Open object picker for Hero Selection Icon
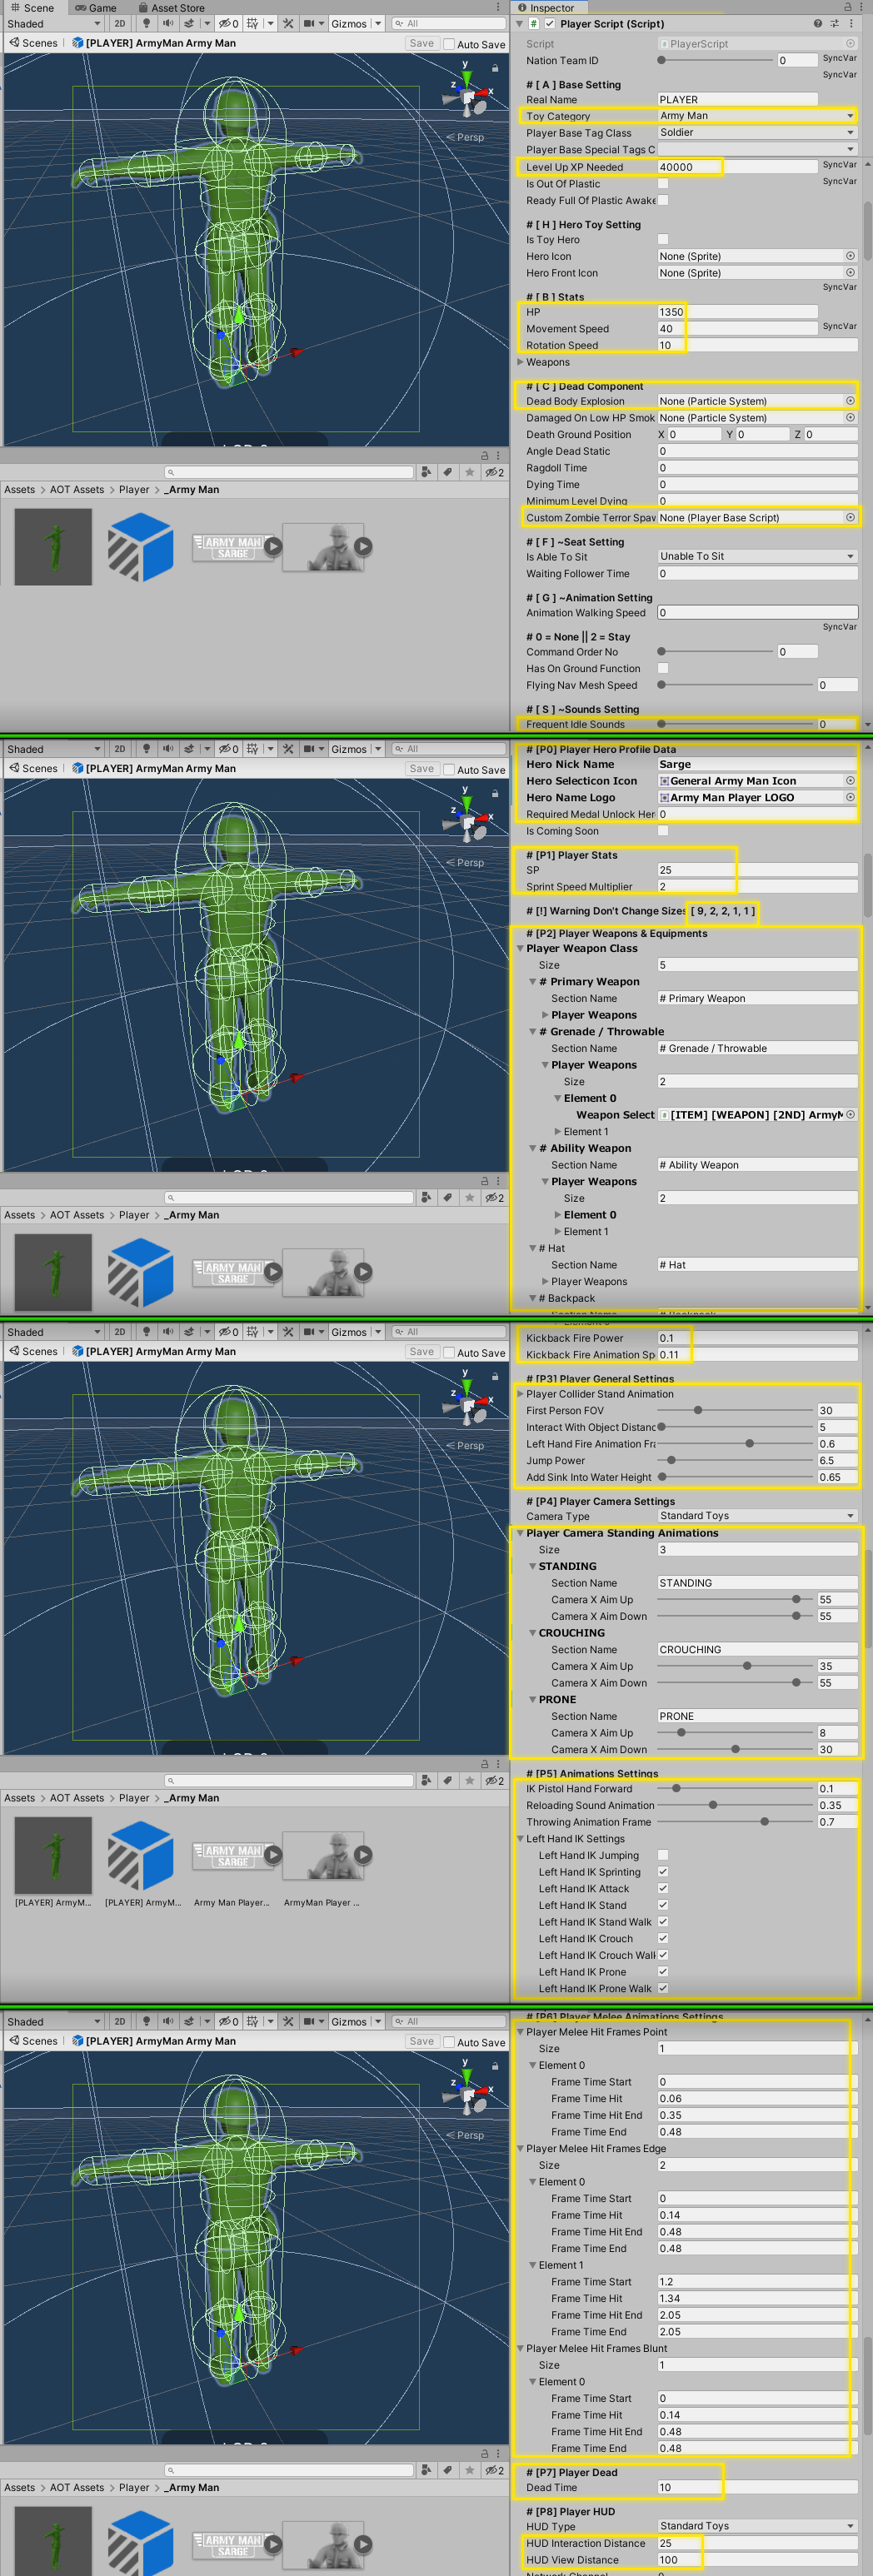 click(x=851, y=781)
